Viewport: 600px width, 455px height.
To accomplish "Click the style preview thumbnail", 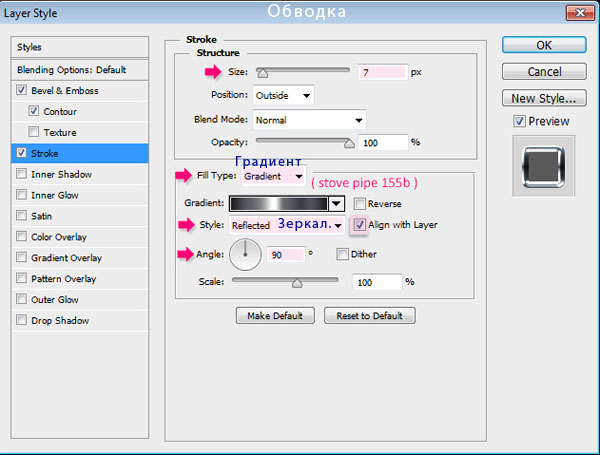I will (x=543, y=166).
